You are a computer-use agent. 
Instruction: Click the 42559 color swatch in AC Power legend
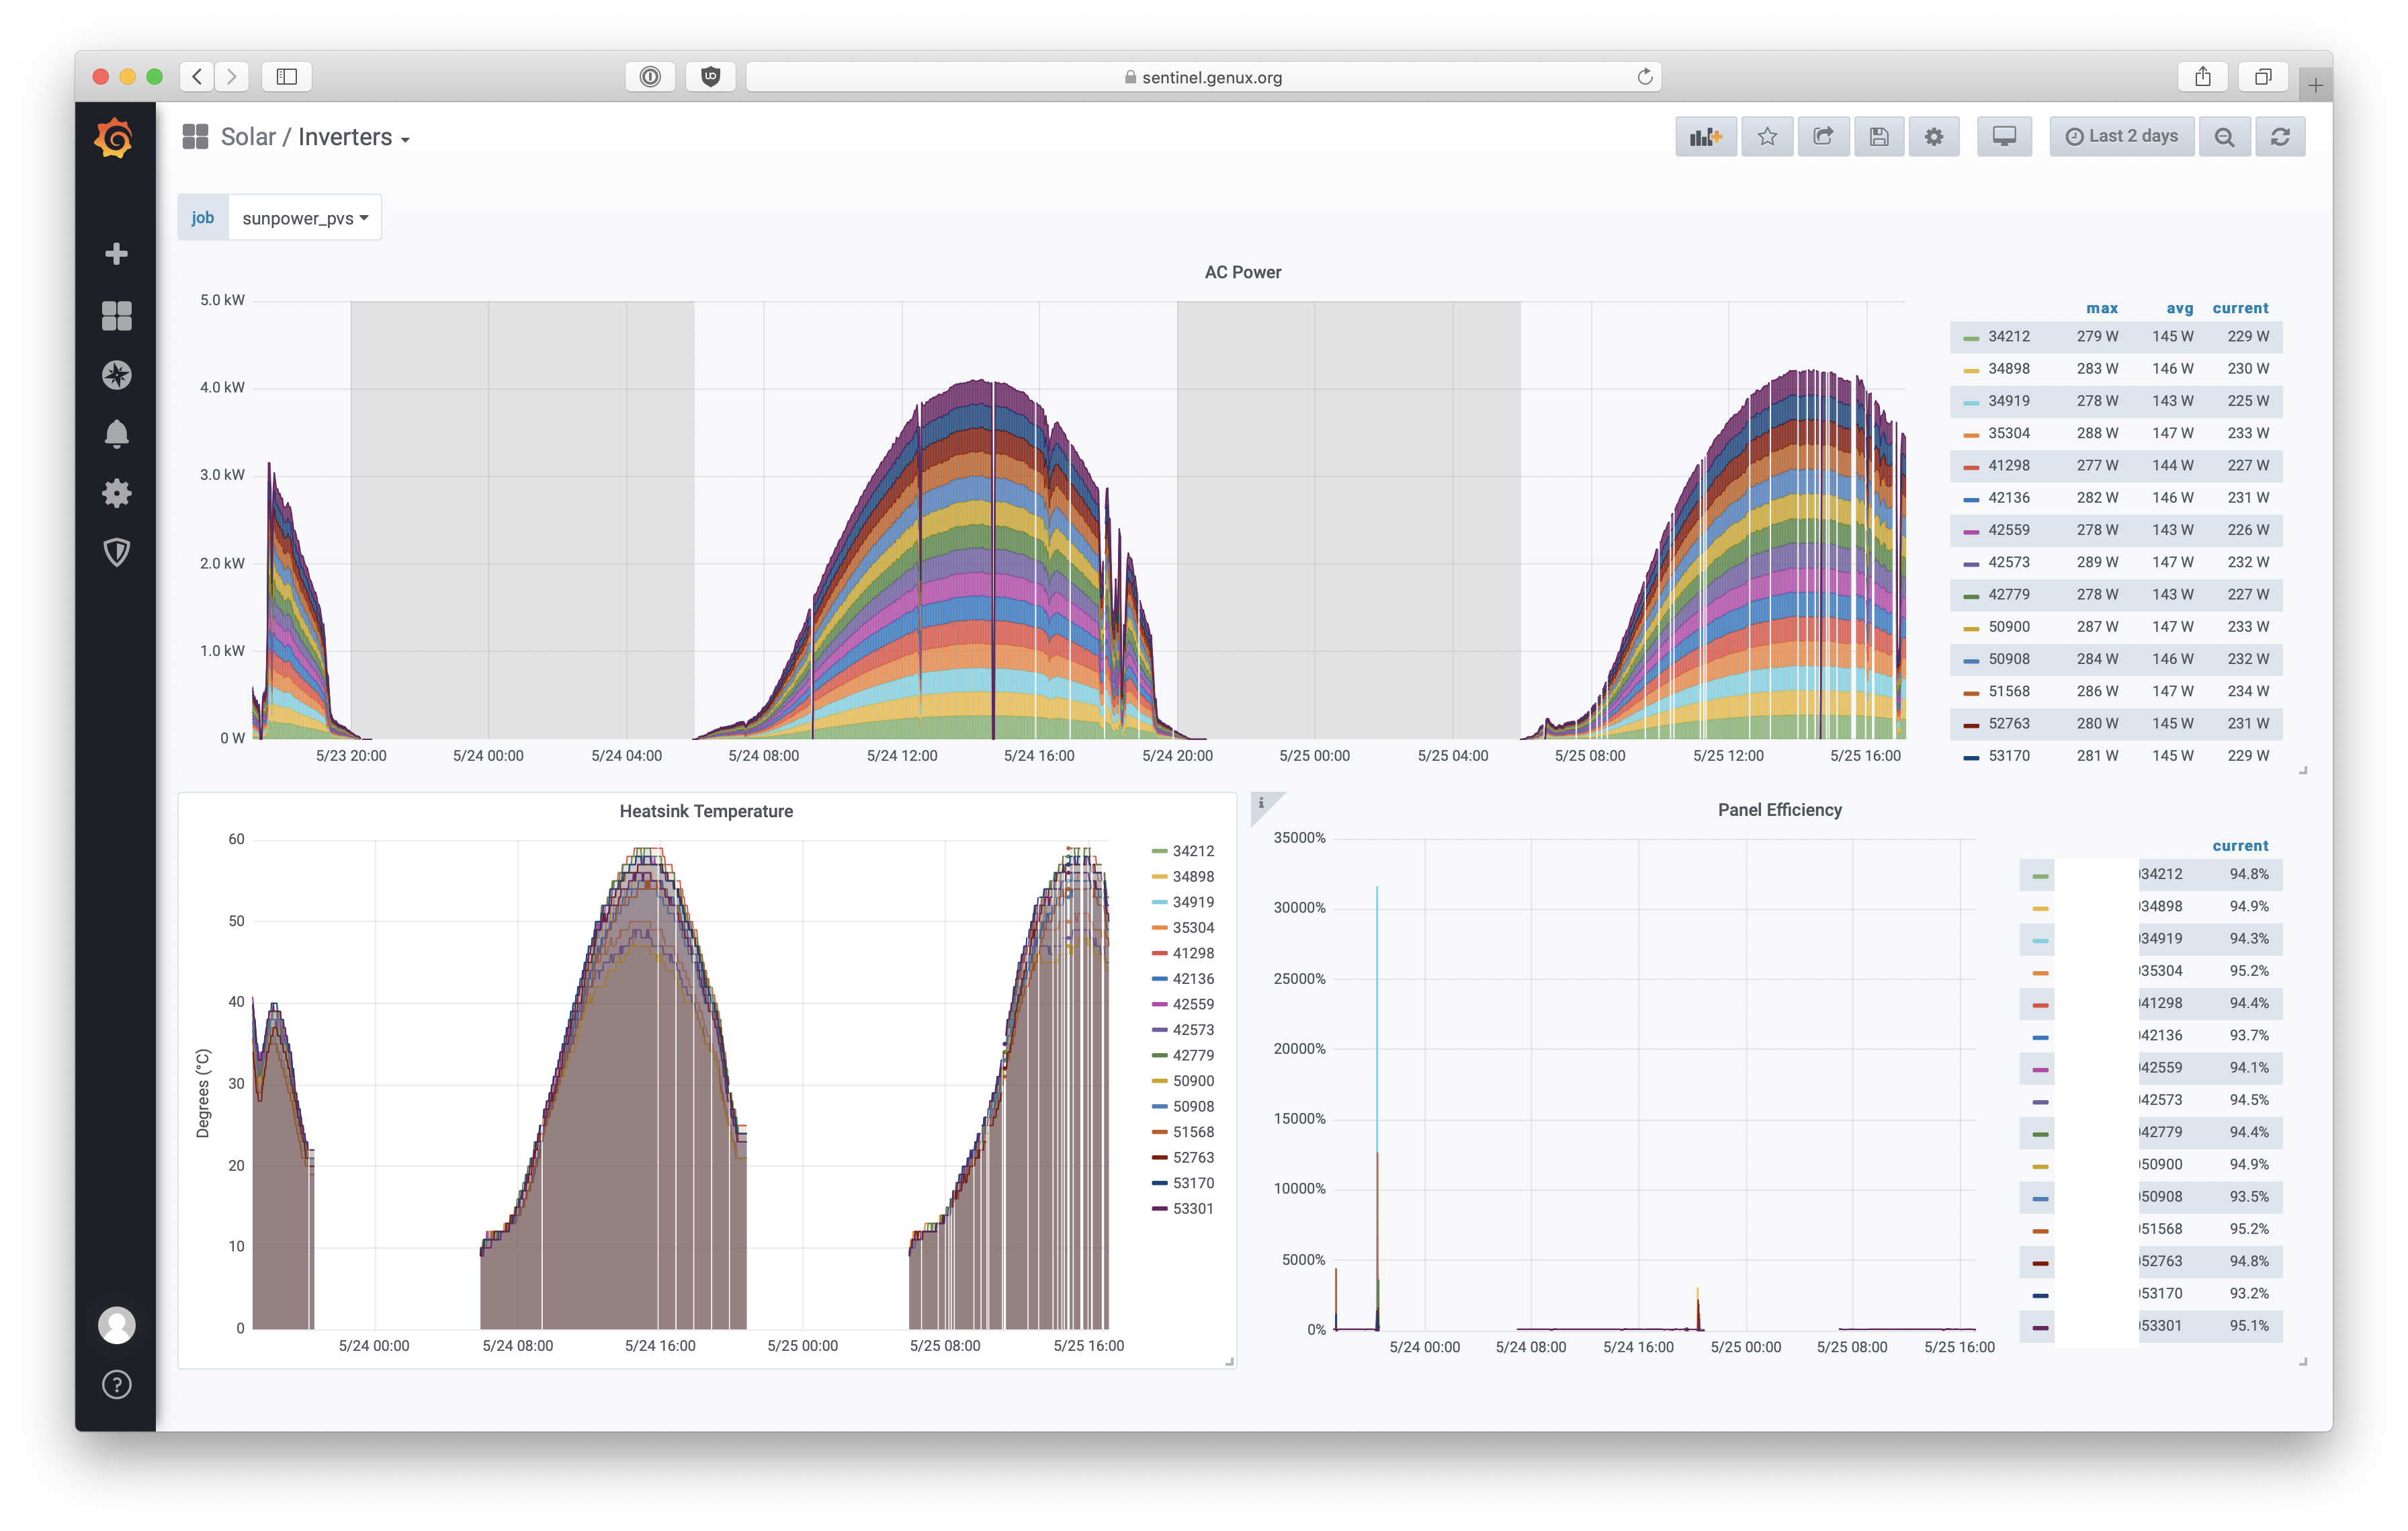[1971, 531]
